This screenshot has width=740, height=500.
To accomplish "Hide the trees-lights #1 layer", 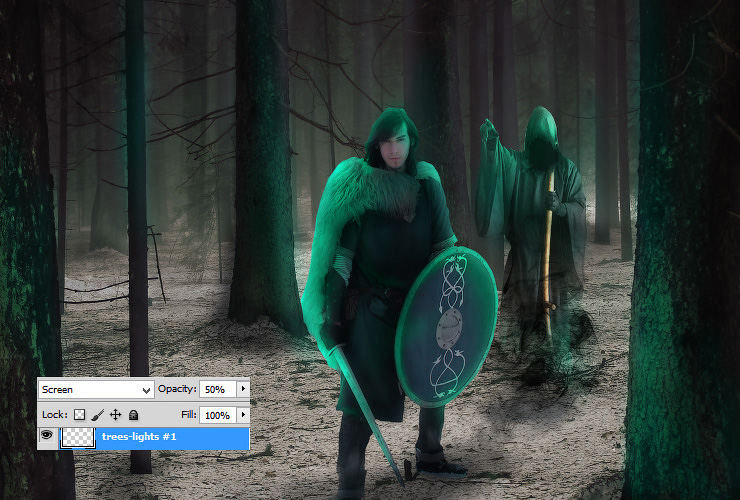I will [46, 435].
